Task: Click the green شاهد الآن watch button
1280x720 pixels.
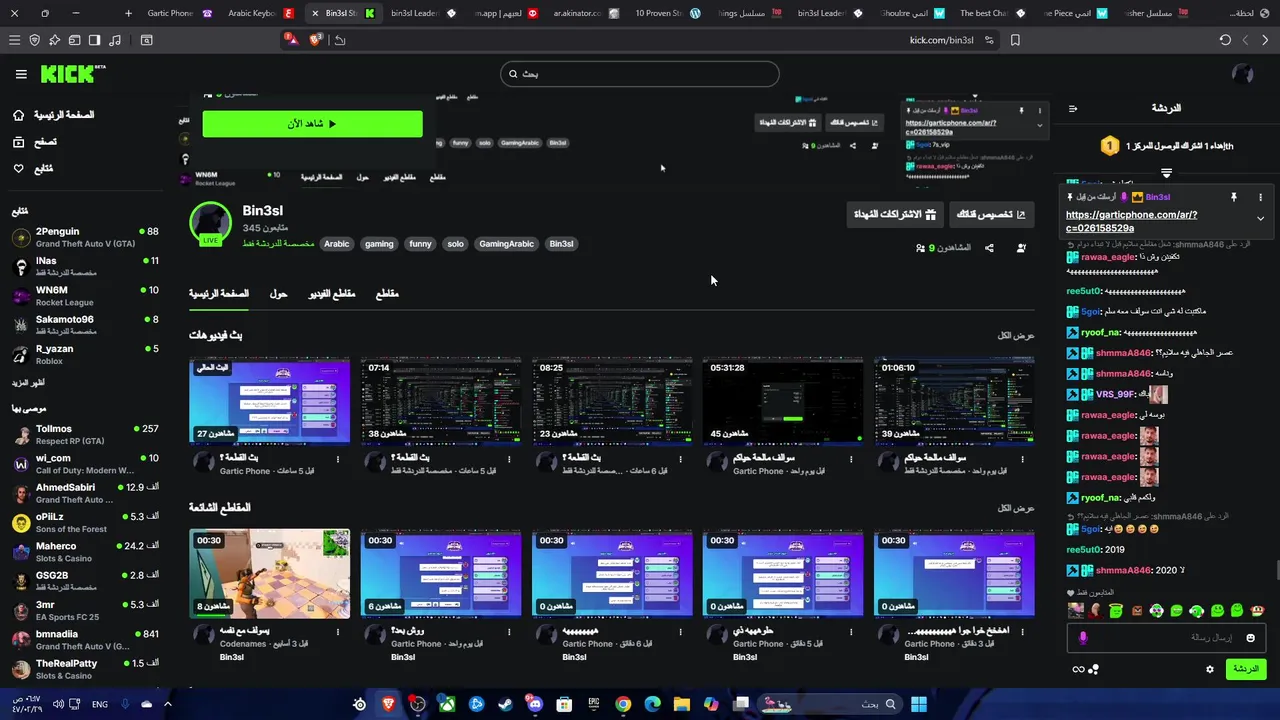Action: click(x=312, y=124)
